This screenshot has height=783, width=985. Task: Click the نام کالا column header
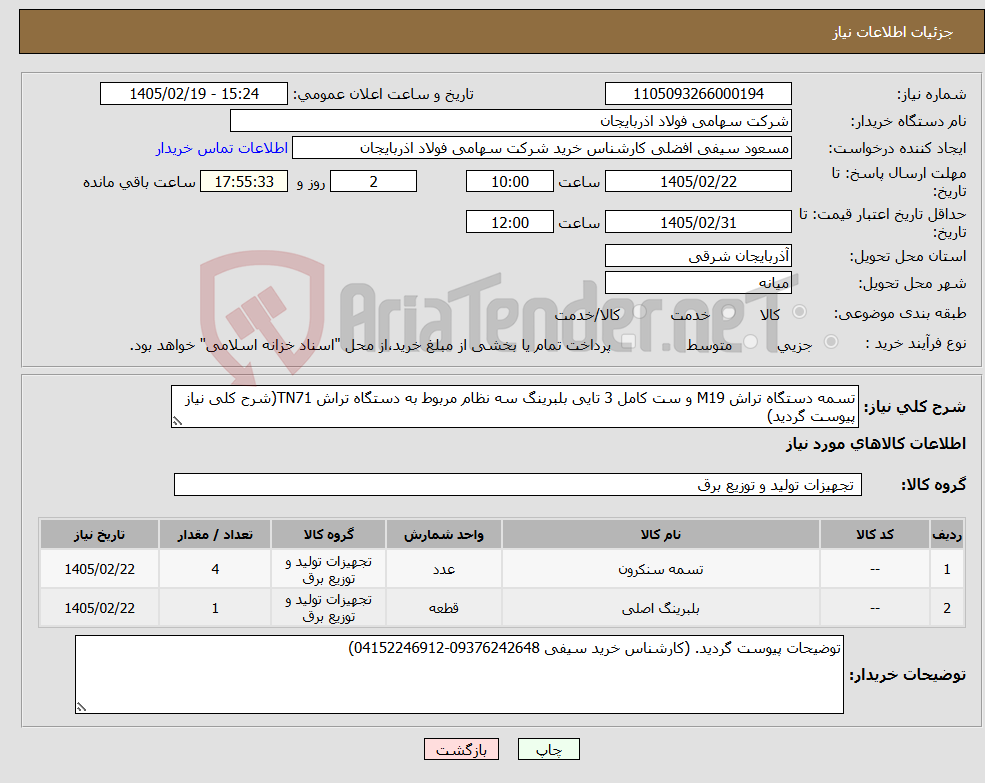[x=660, y=534]
